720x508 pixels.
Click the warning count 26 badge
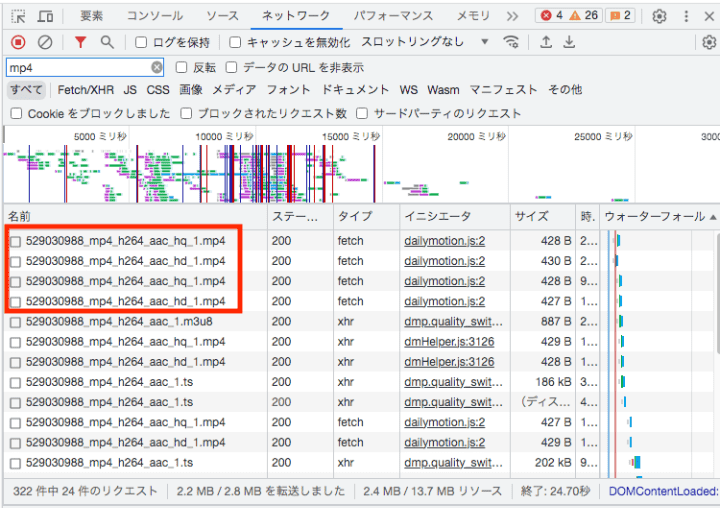click(584, 16)
